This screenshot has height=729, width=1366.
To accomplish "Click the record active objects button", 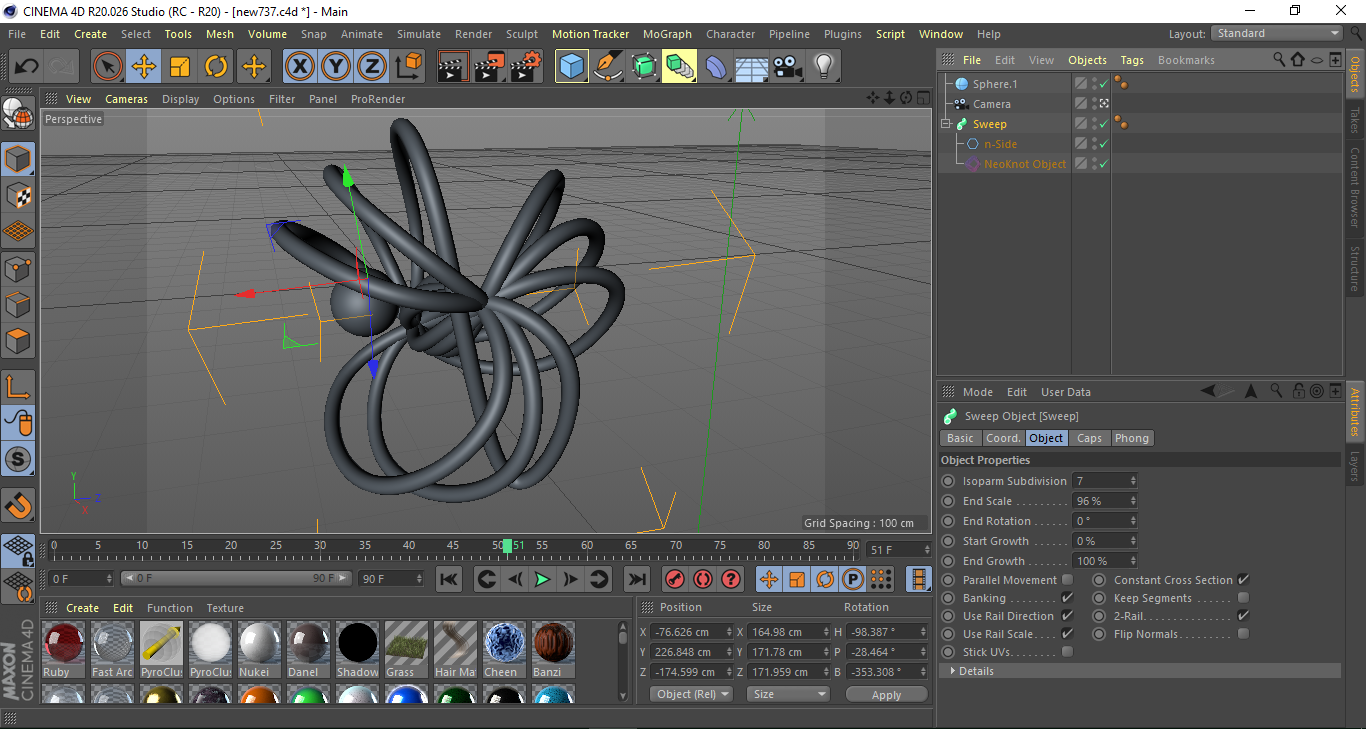I will click(x=675, y=579).
